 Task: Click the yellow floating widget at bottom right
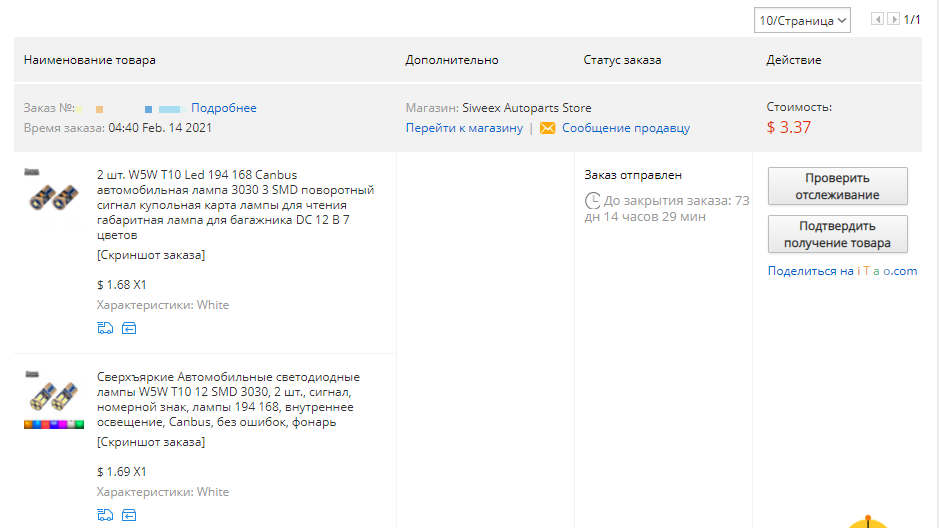pos(868,521)
